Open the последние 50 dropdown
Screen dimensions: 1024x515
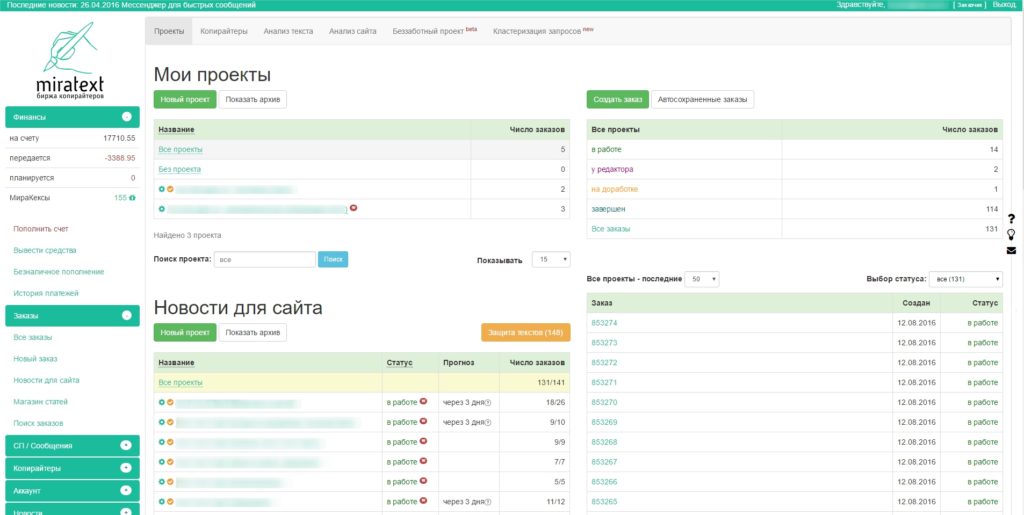click(x=703, y=279)
